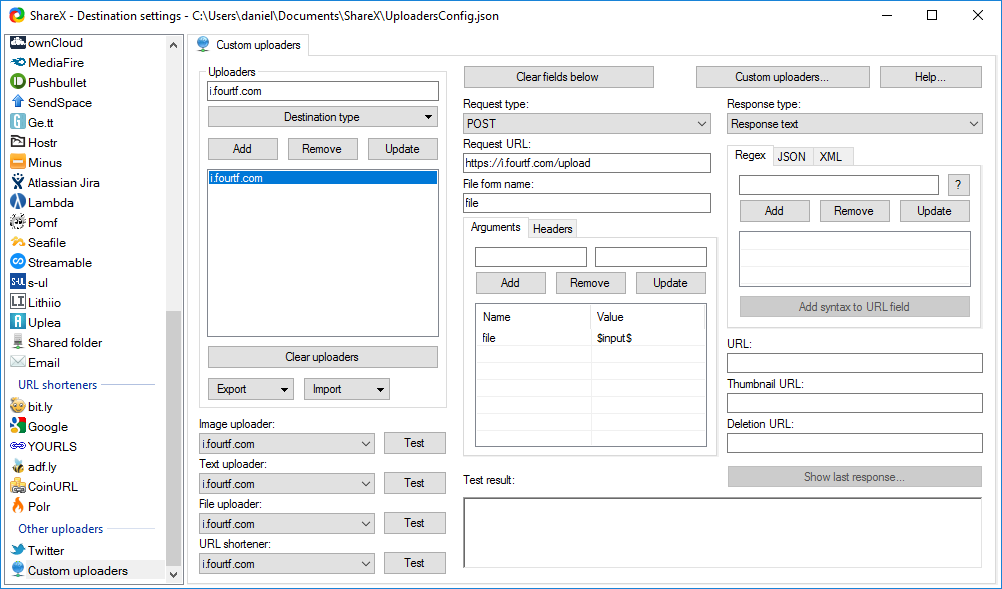Select the Arguments tab
1002x589 pixels.
tap(495, 227)
